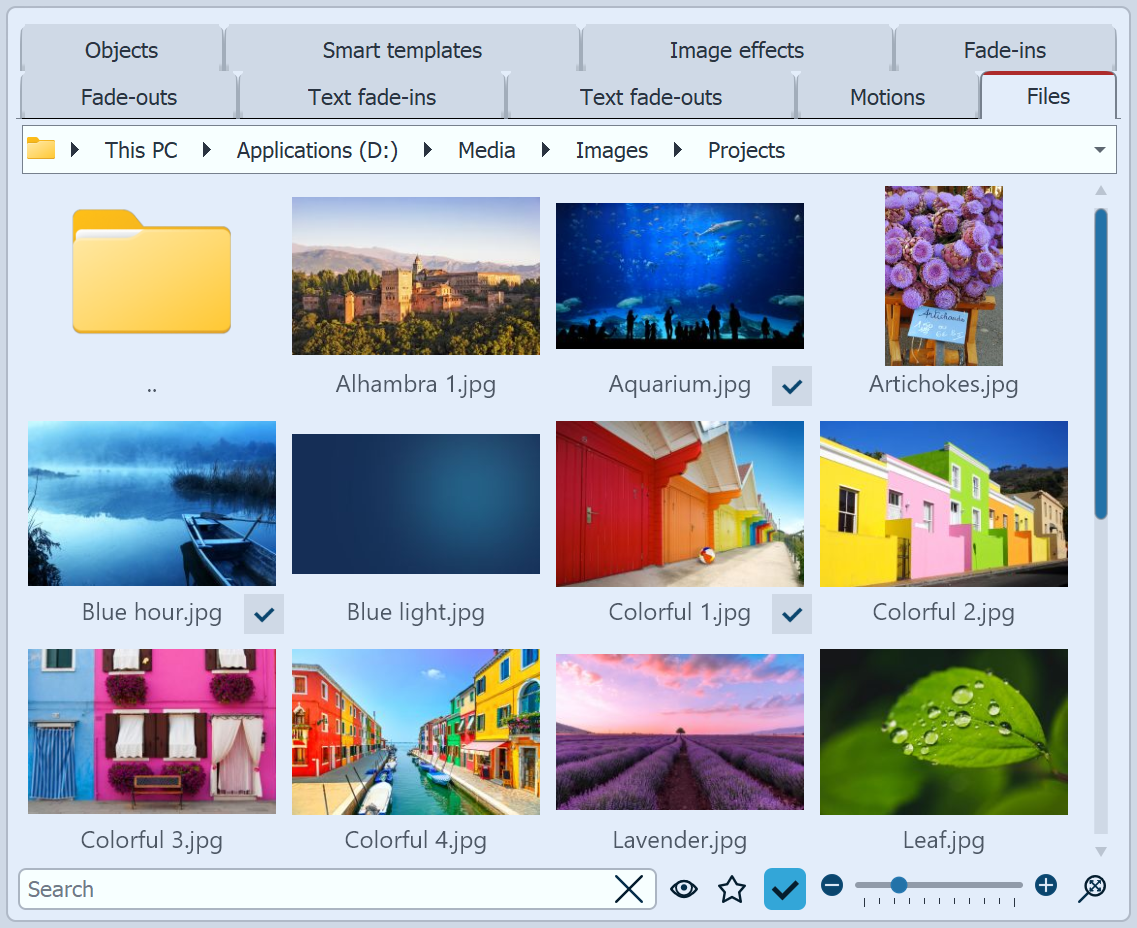Click the eye preview icon near the search bar

(x=684, y=888)
